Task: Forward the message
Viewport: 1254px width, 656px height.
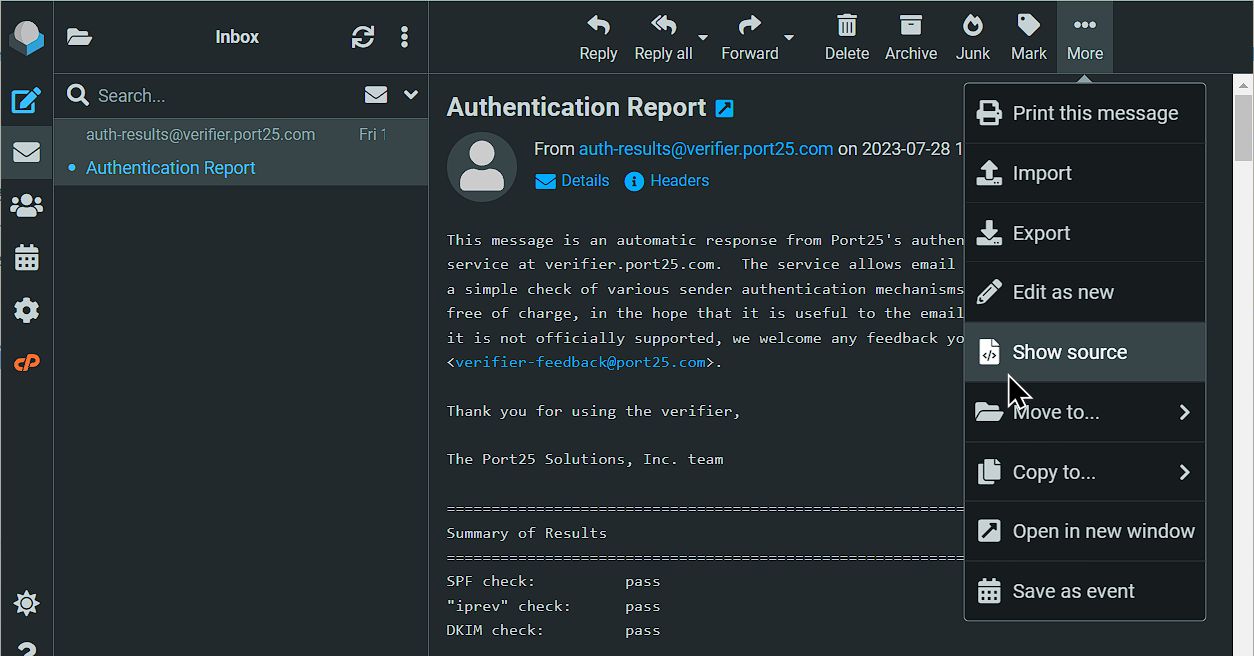Action: coord(750,37)
